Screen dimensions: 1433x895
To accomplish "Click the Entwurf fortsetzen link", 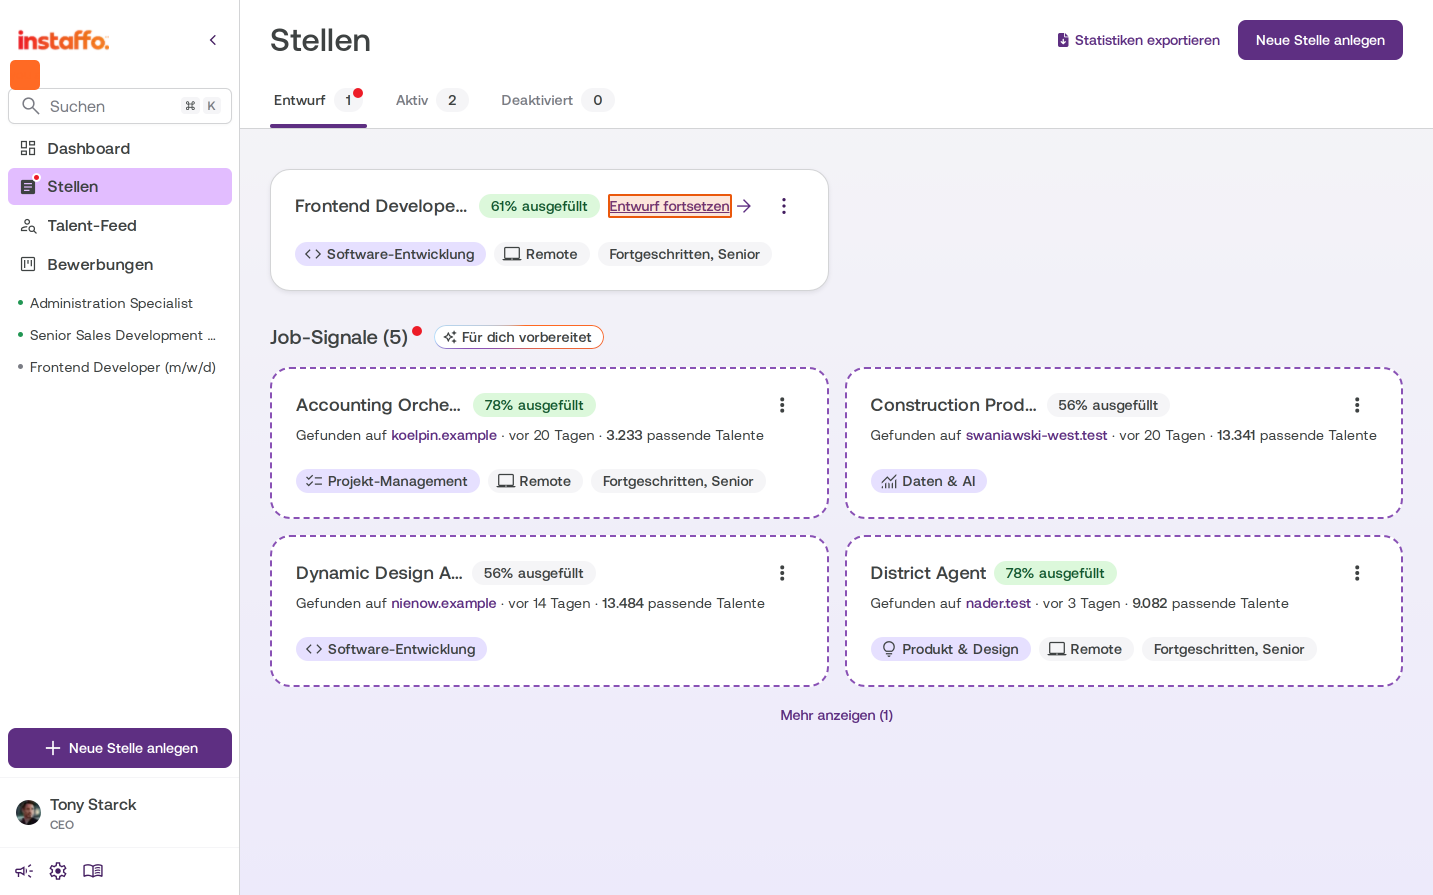I will coord(670,206).
